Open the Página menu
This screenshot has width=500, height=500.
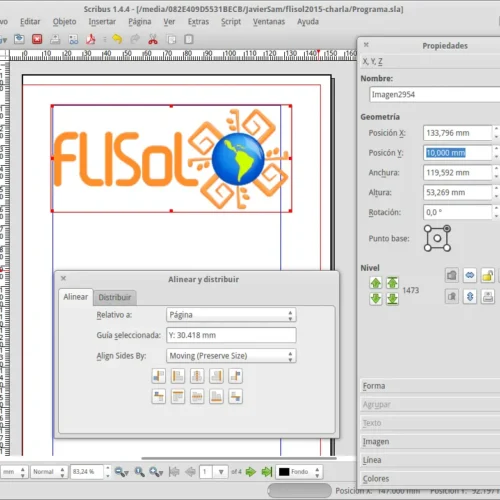[x=140, y=22]
